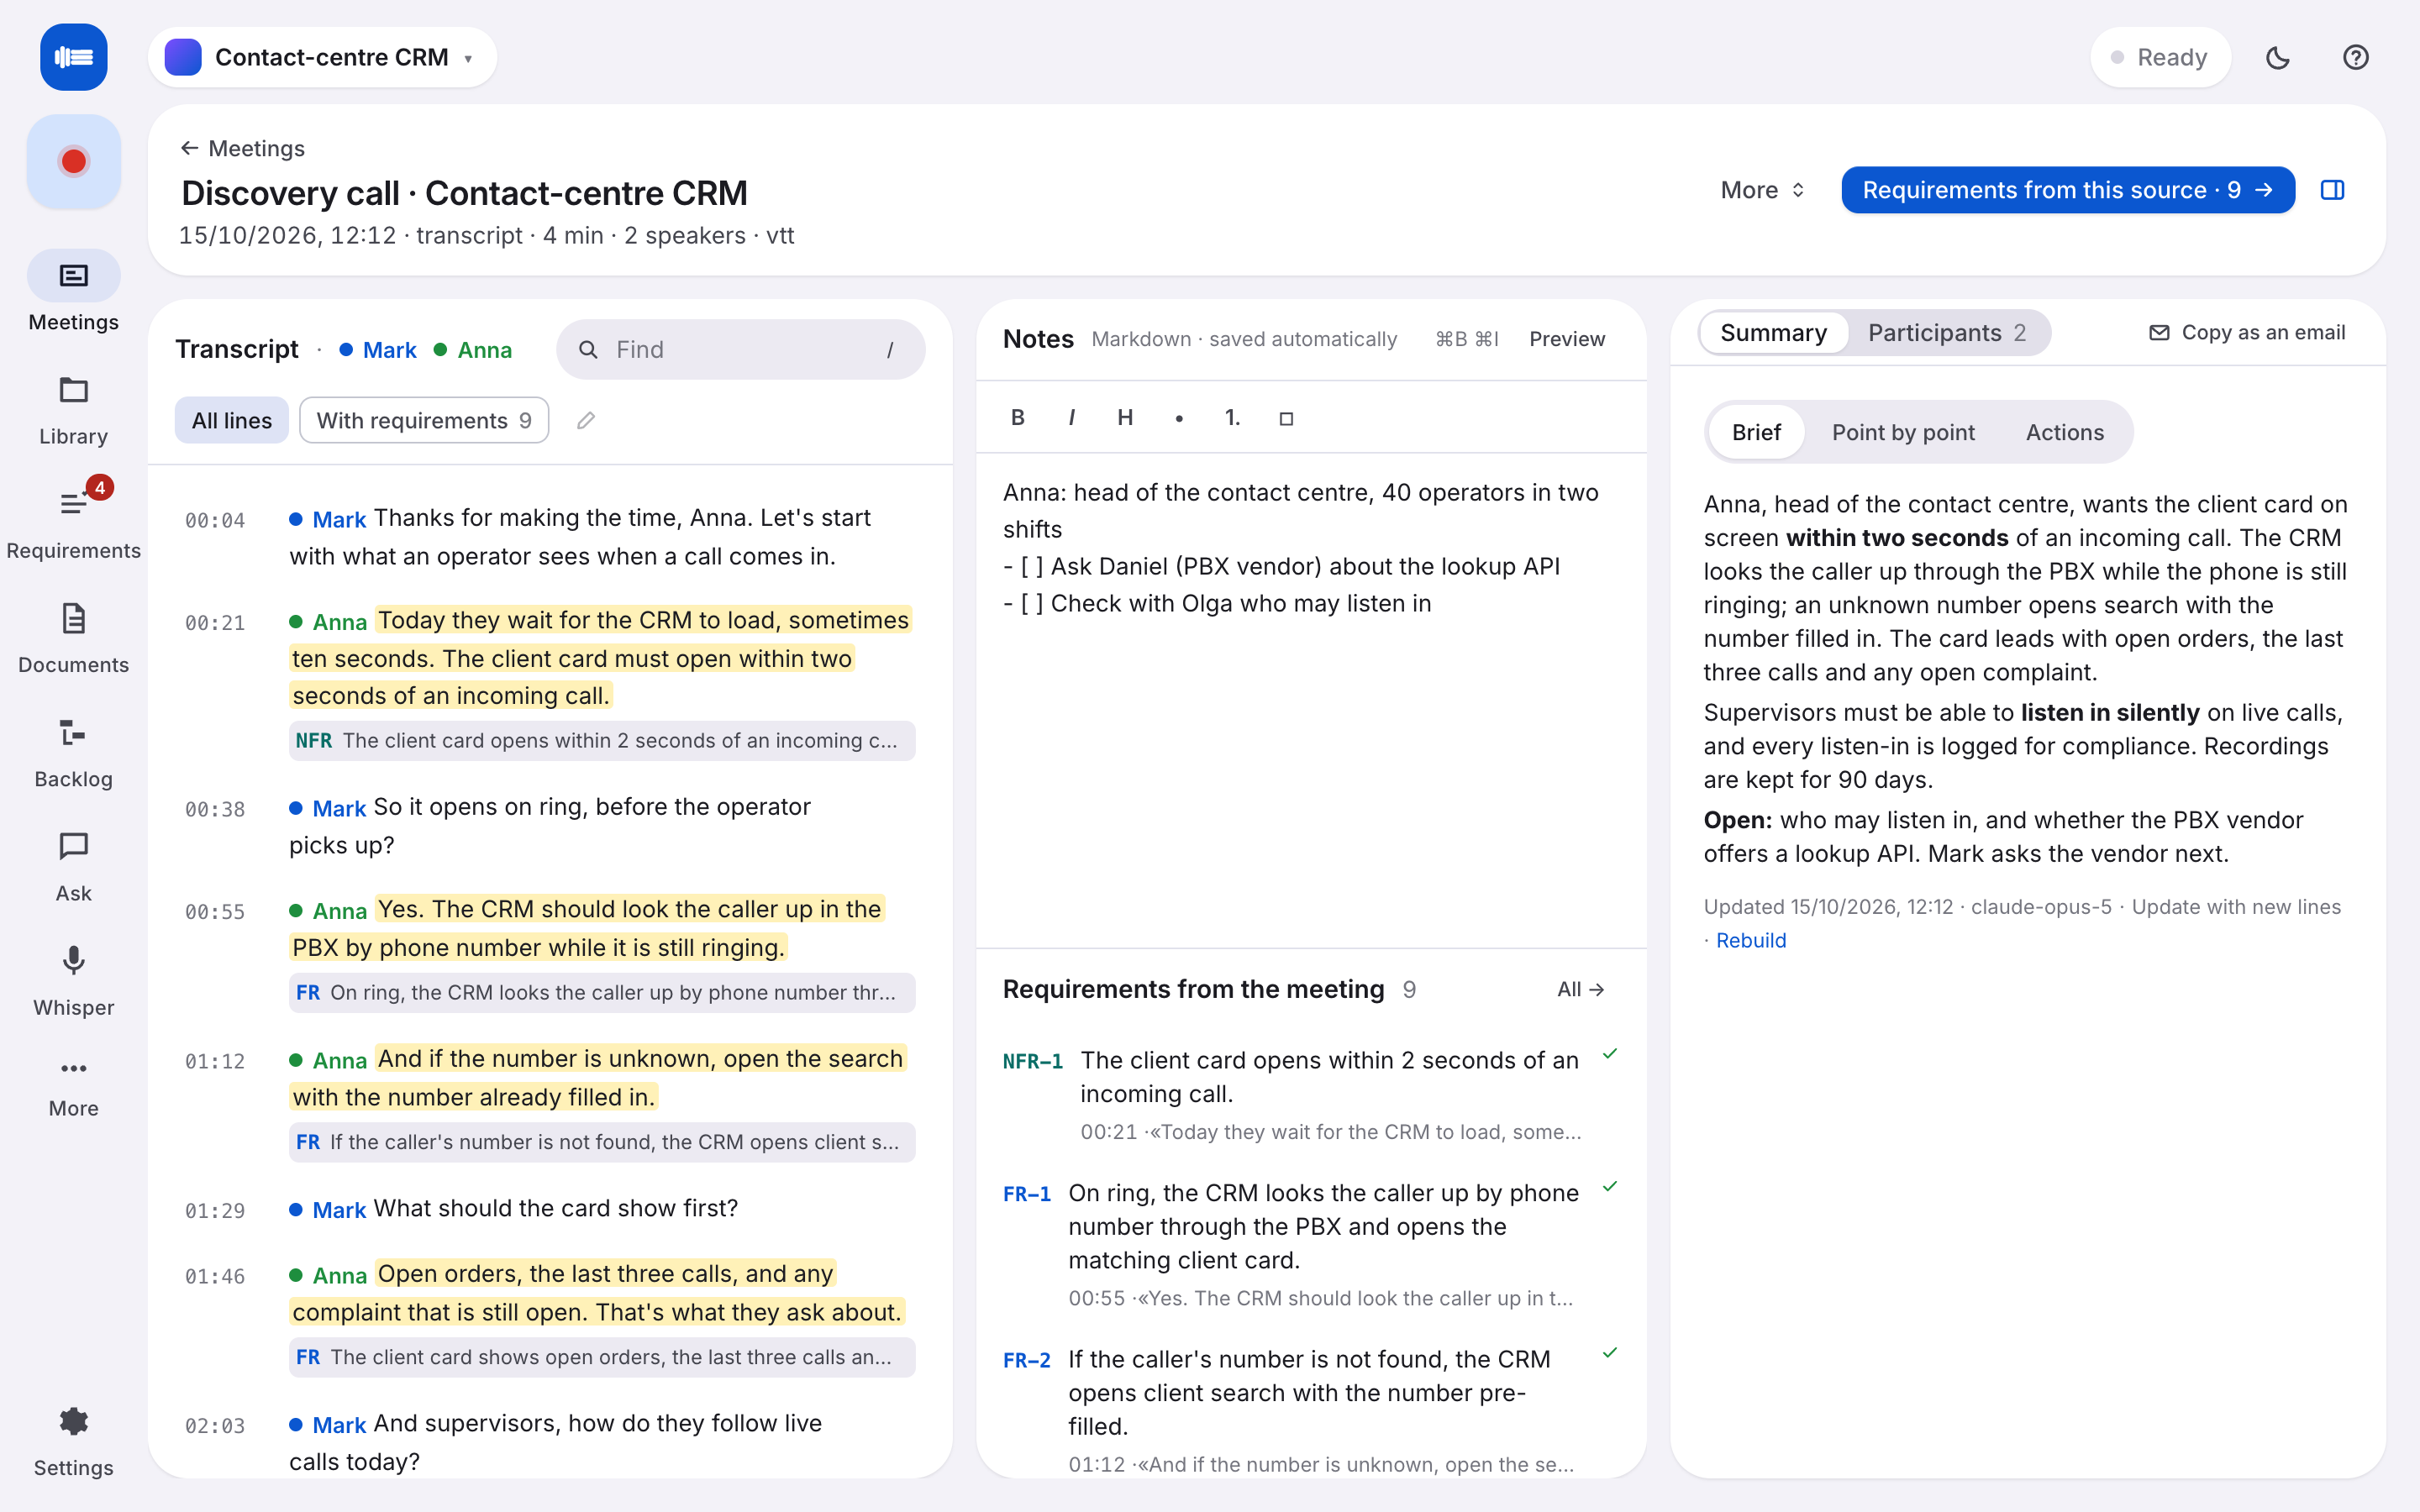2420x1512 pixels.
Task: Click Copy as an email
Action: [x=2246, y=333]
